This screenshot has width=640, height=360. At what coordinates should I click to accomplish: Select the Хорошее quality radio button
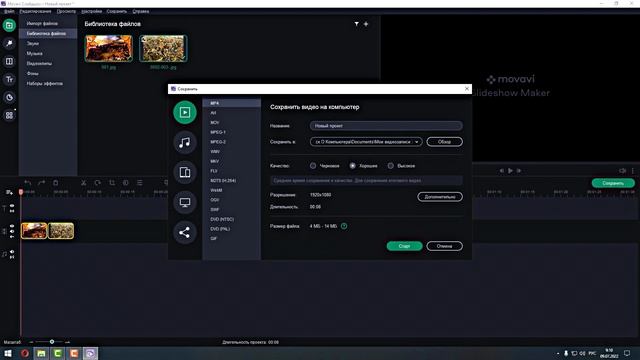(353, 166)
